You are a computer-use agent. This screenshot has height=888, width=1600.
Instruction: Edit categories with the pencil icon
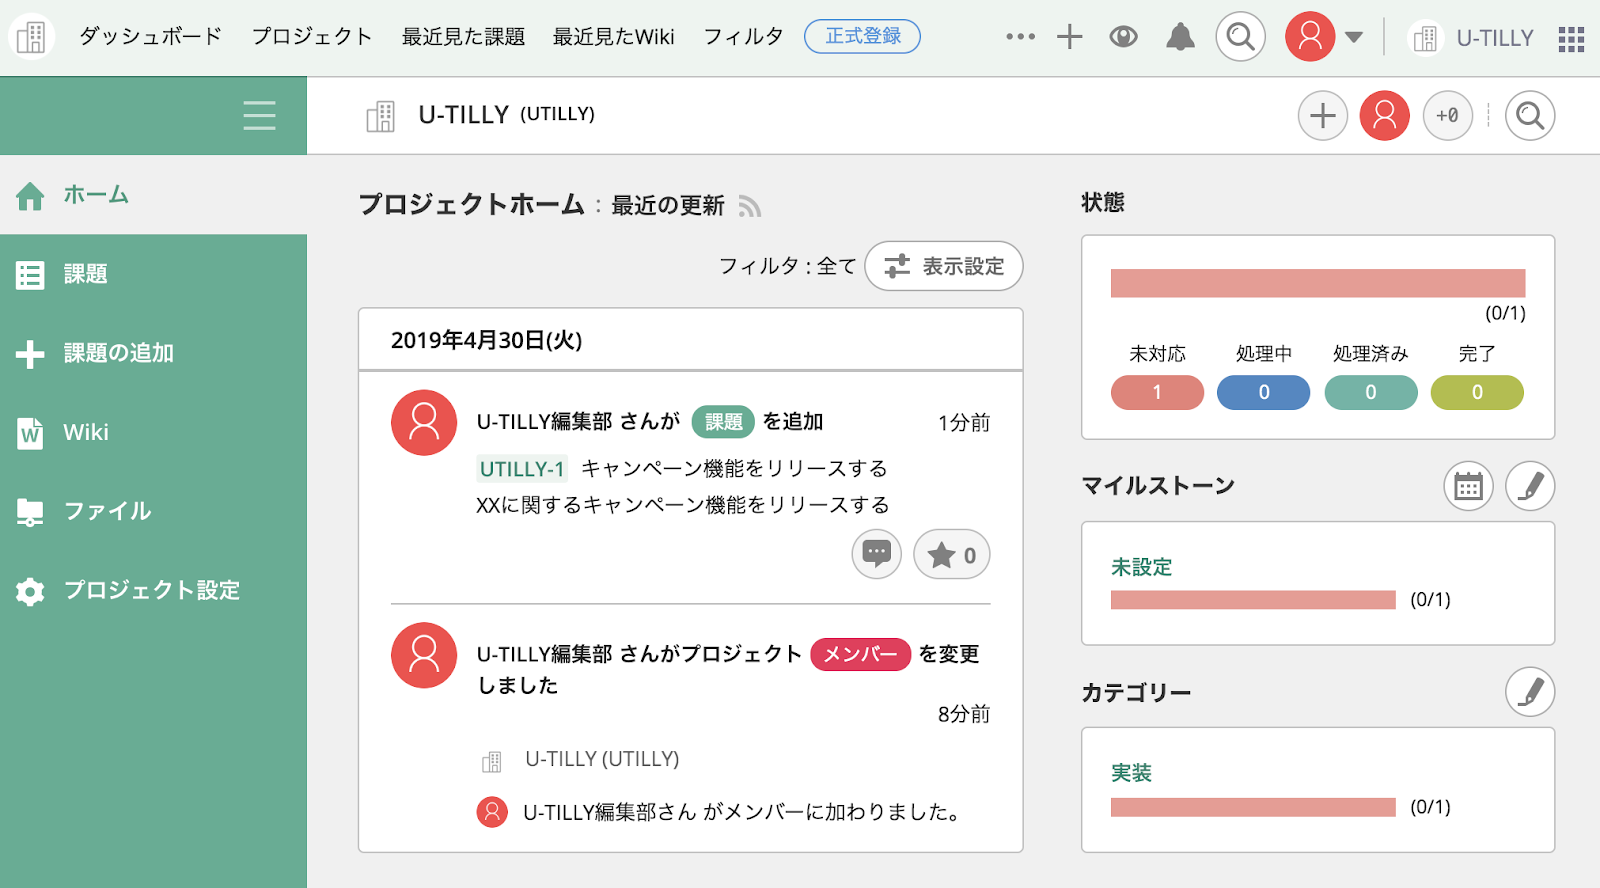(x=1530, y=692)
